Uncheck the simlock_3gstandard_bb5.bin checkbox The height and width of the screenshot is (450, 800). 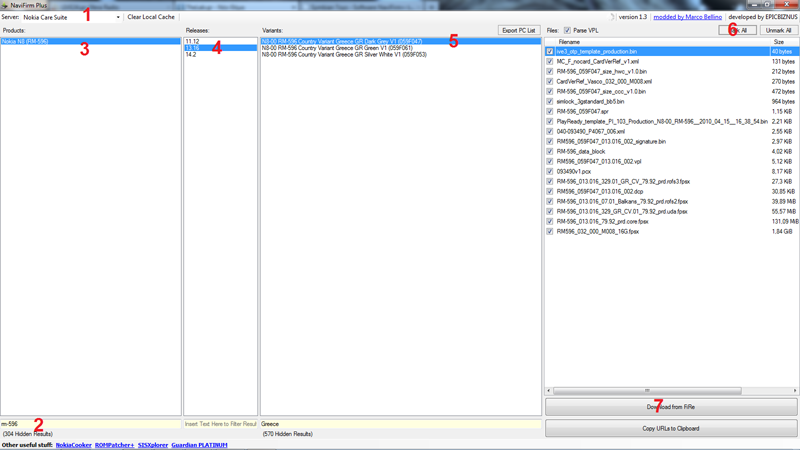[549, 102]
